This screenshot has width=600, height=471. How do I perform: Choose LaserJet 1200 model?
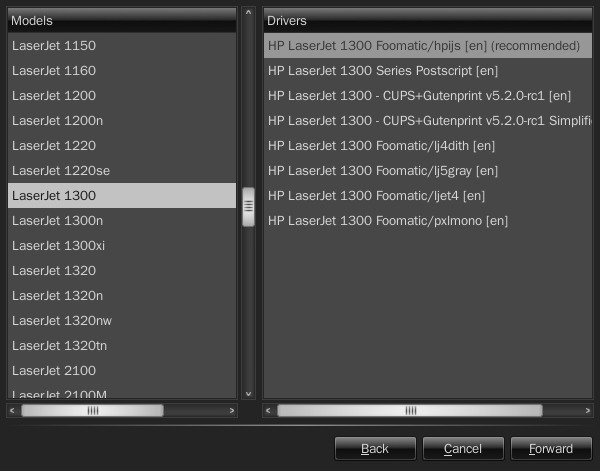[122, 96]
